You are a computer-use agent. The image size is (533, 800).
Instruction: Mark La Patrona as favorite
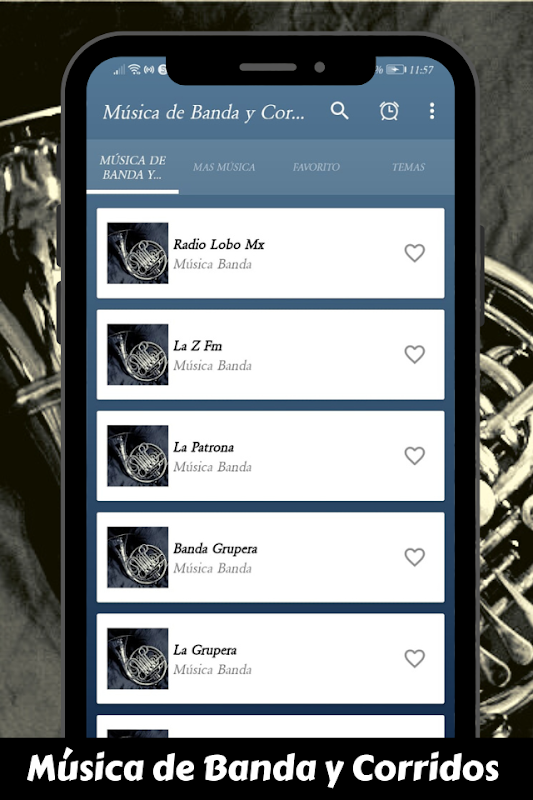pyautogui.click(x=415, y=456)
